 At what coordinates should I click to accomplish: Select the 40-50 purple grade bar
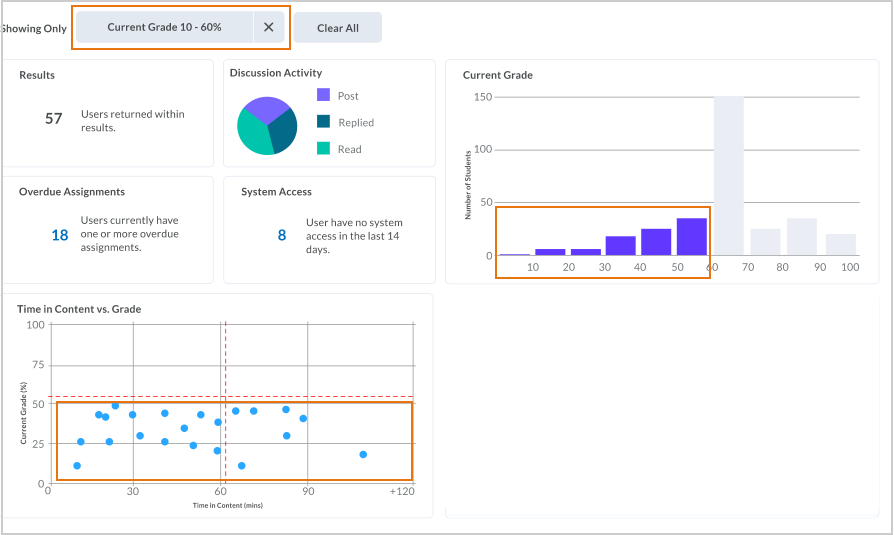[656, 242]
